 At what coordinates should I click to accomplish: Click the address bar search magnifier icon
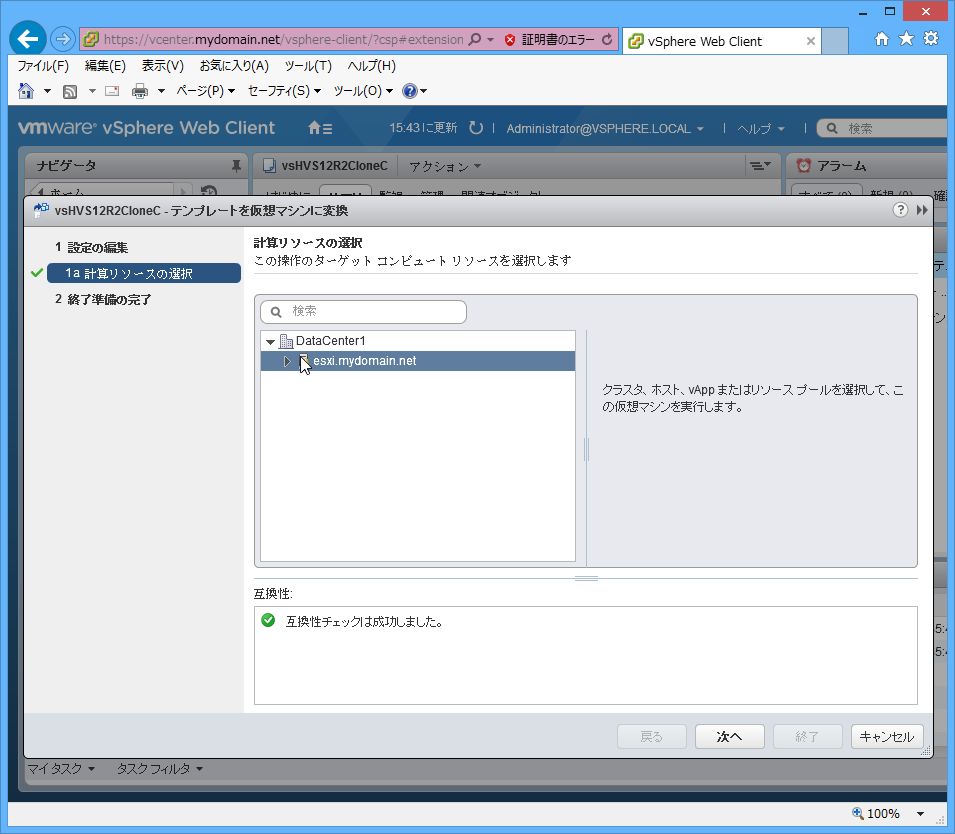point(474,40)
